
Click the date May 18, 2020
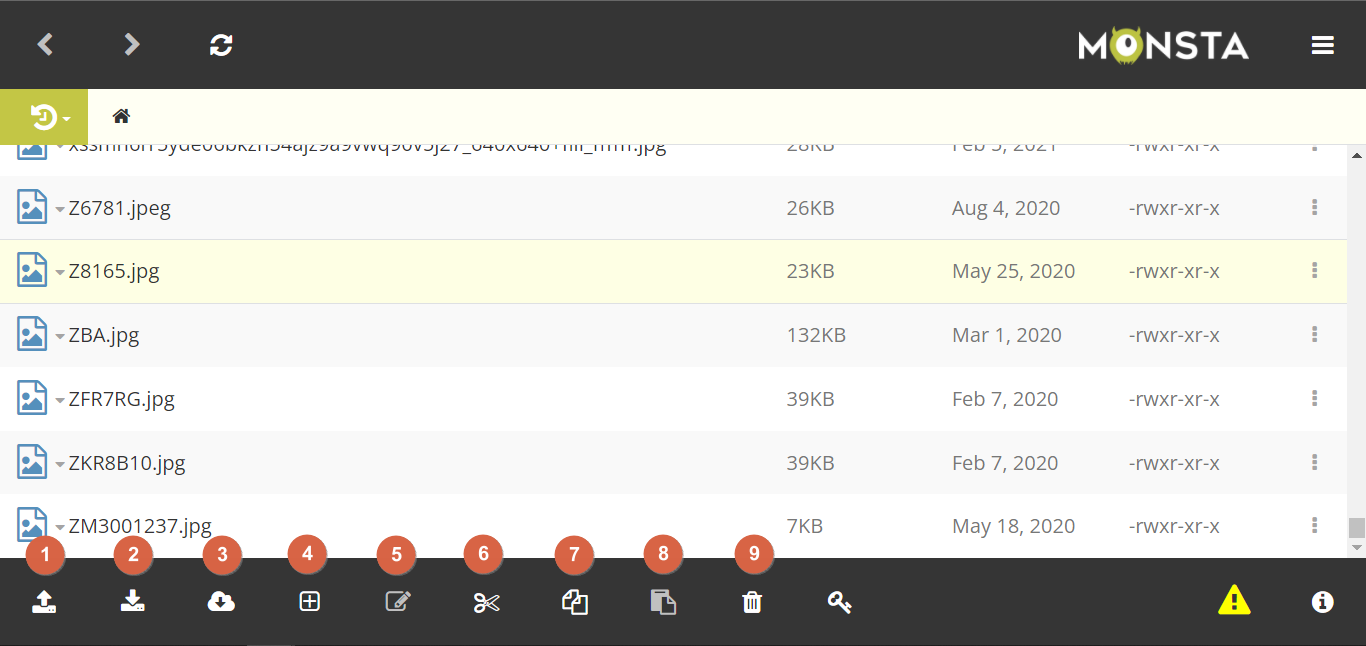click(1014, 527)
